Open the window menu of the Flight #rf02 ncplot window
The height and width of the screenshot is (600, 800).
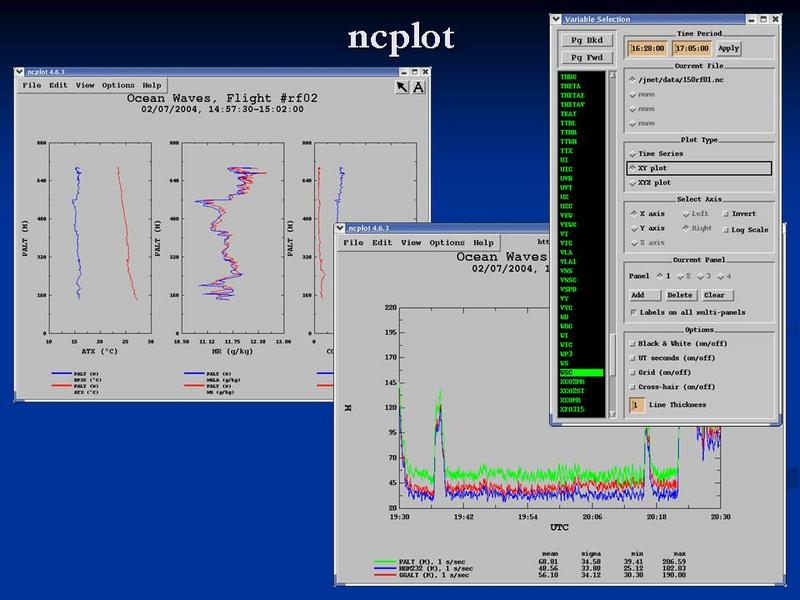point(19,72)
